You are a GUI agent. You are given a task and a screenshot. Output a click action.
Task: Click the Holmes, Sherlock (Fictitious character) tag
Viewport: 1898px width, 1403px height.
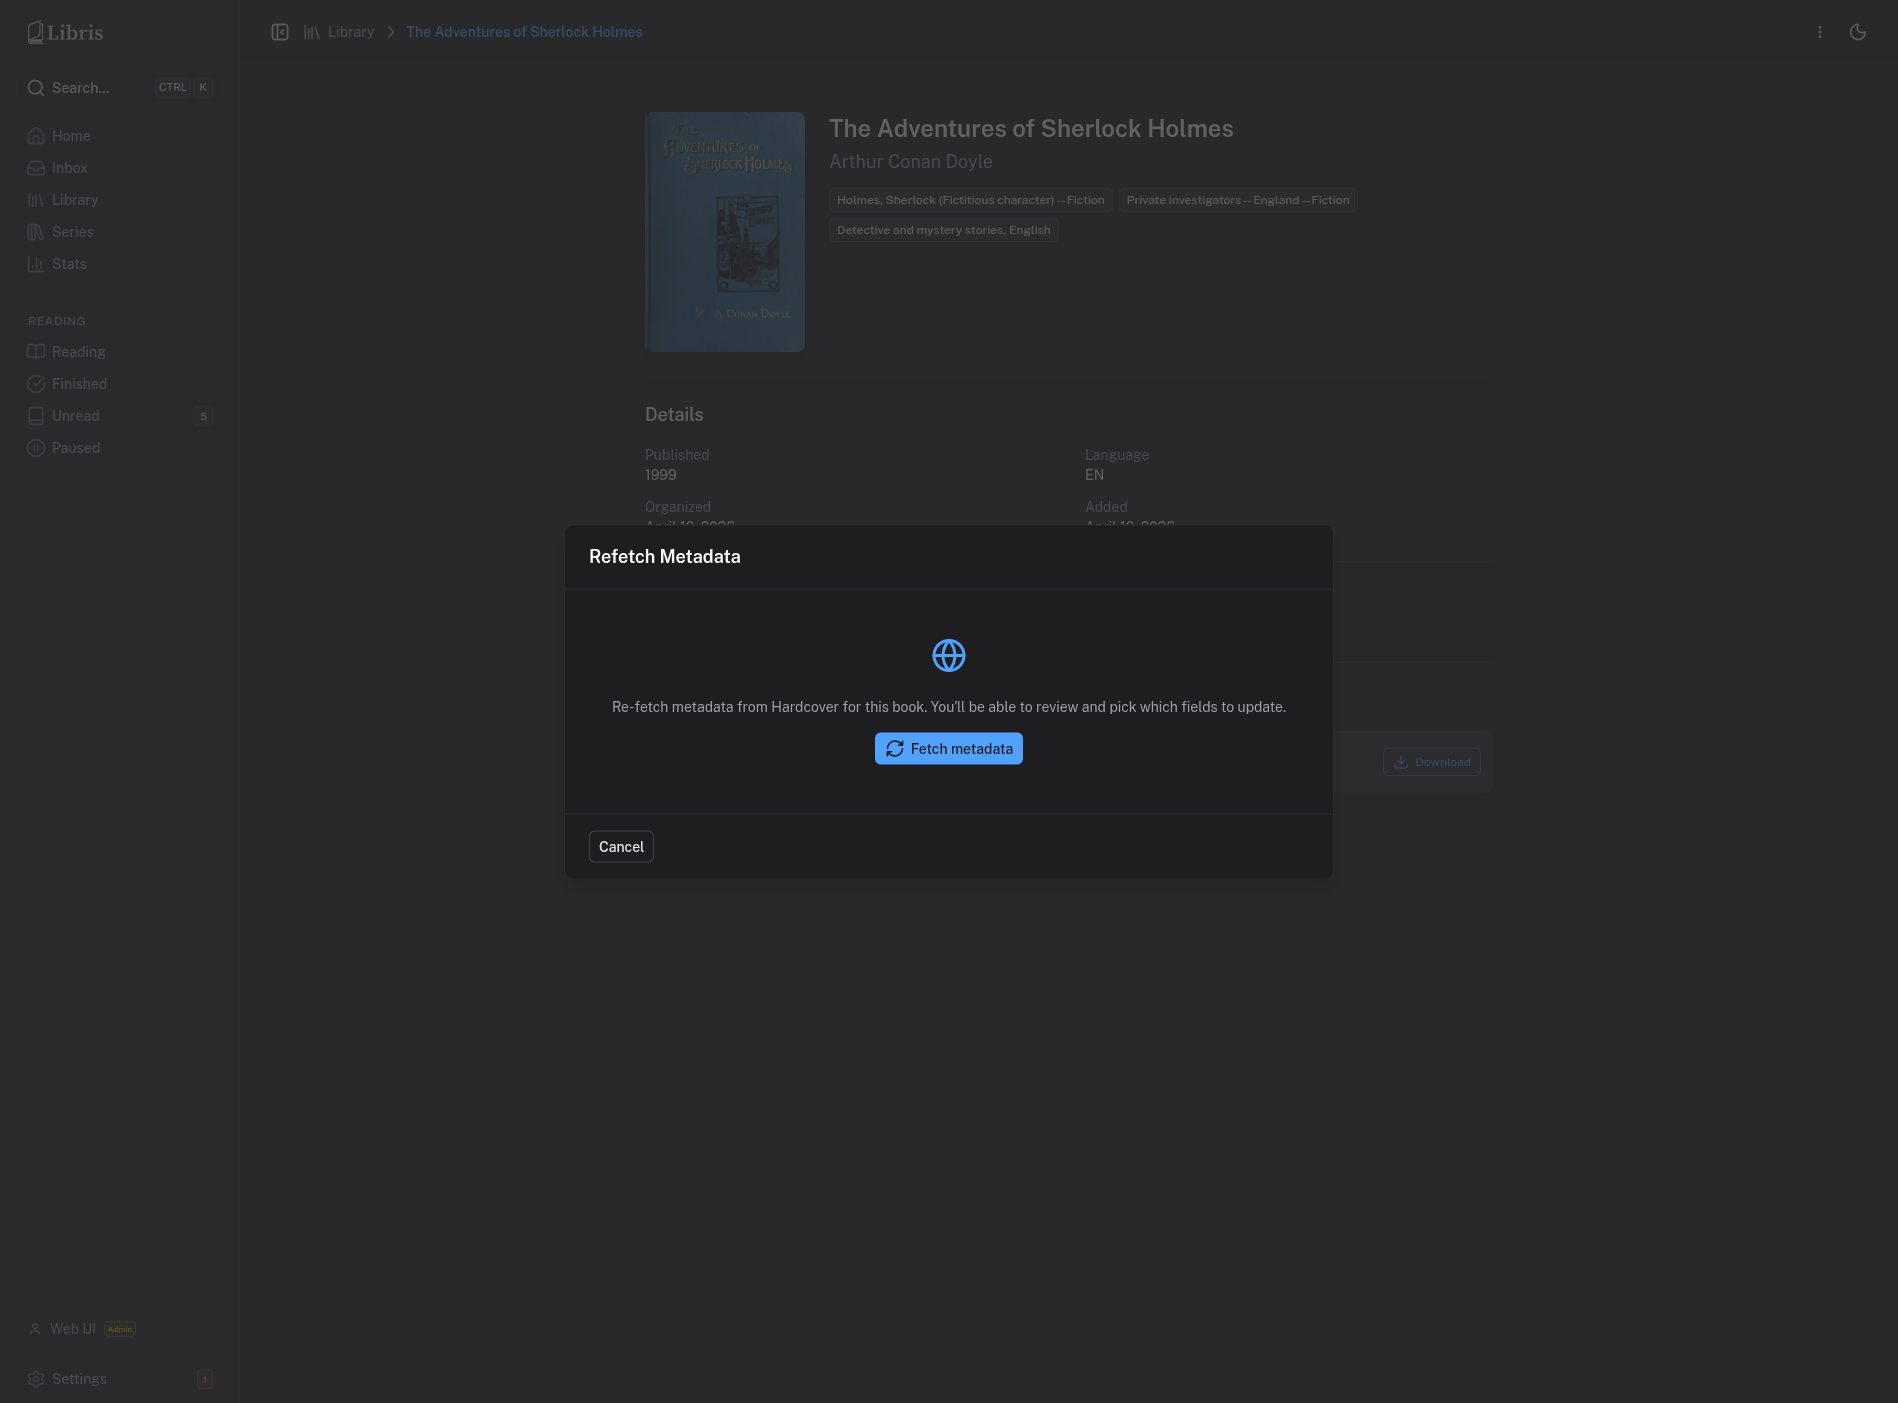click(x=970, y=200)
